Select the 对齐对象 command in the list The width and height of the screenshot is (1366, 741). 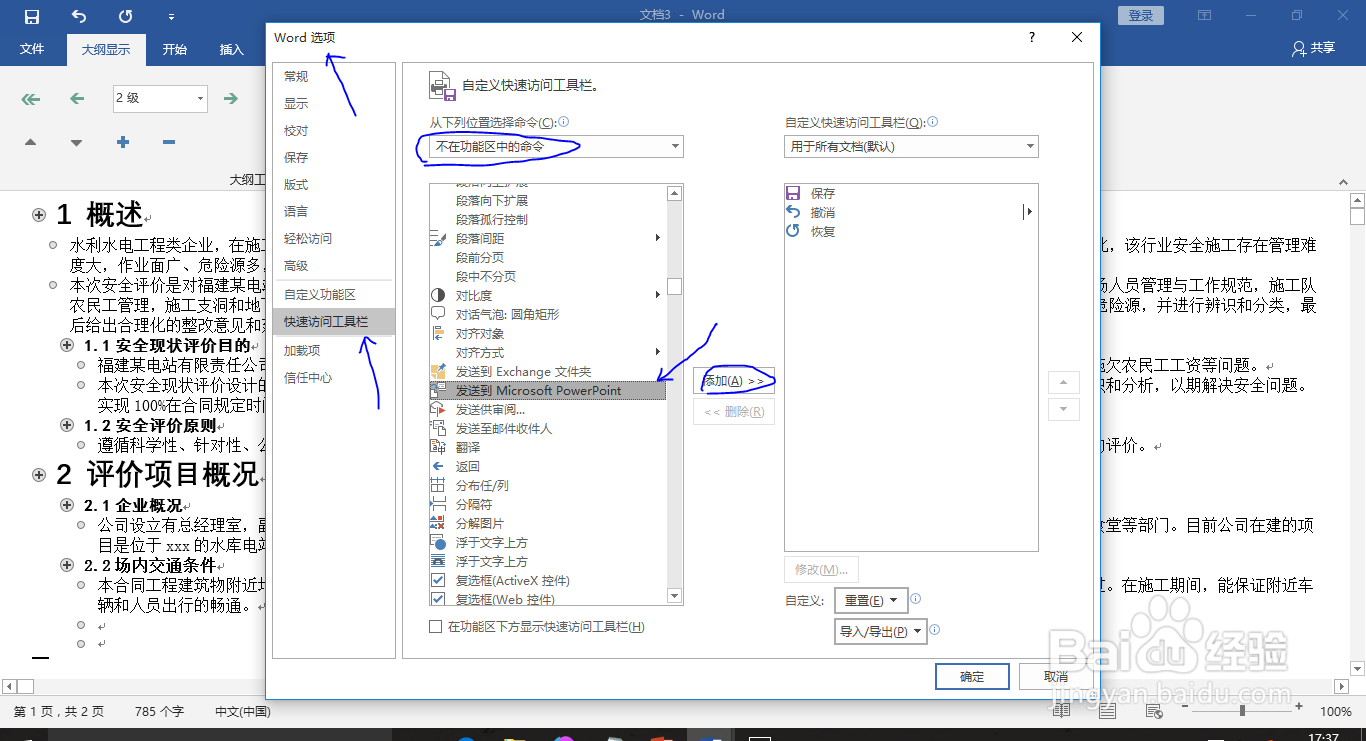point(547,333)
